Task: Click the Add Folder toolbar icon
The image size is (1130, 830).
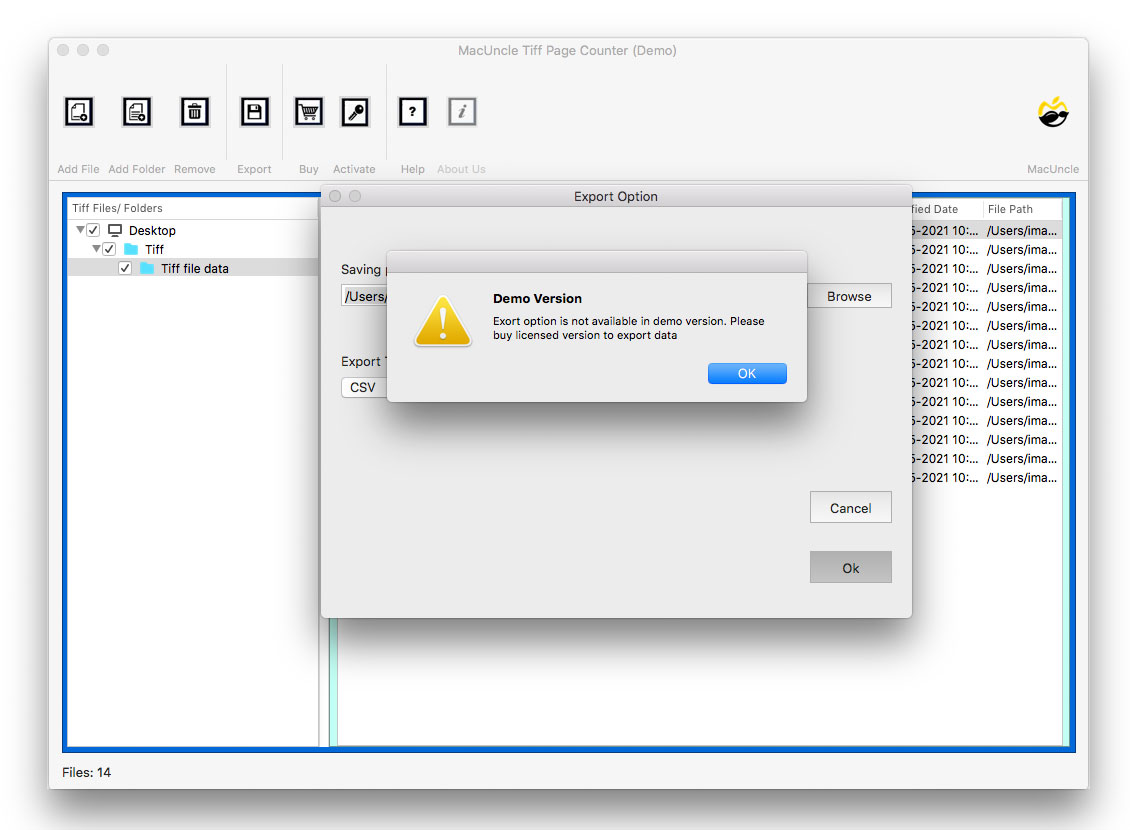Action: click(137, 112)
